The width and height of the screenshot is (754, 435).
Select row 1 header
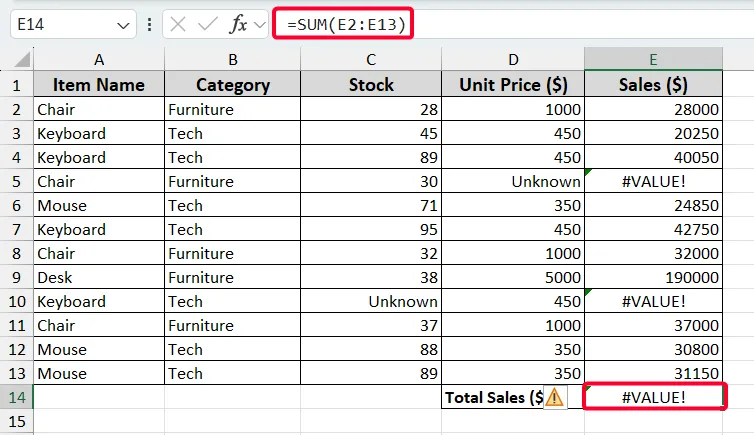tap(17, 85)
